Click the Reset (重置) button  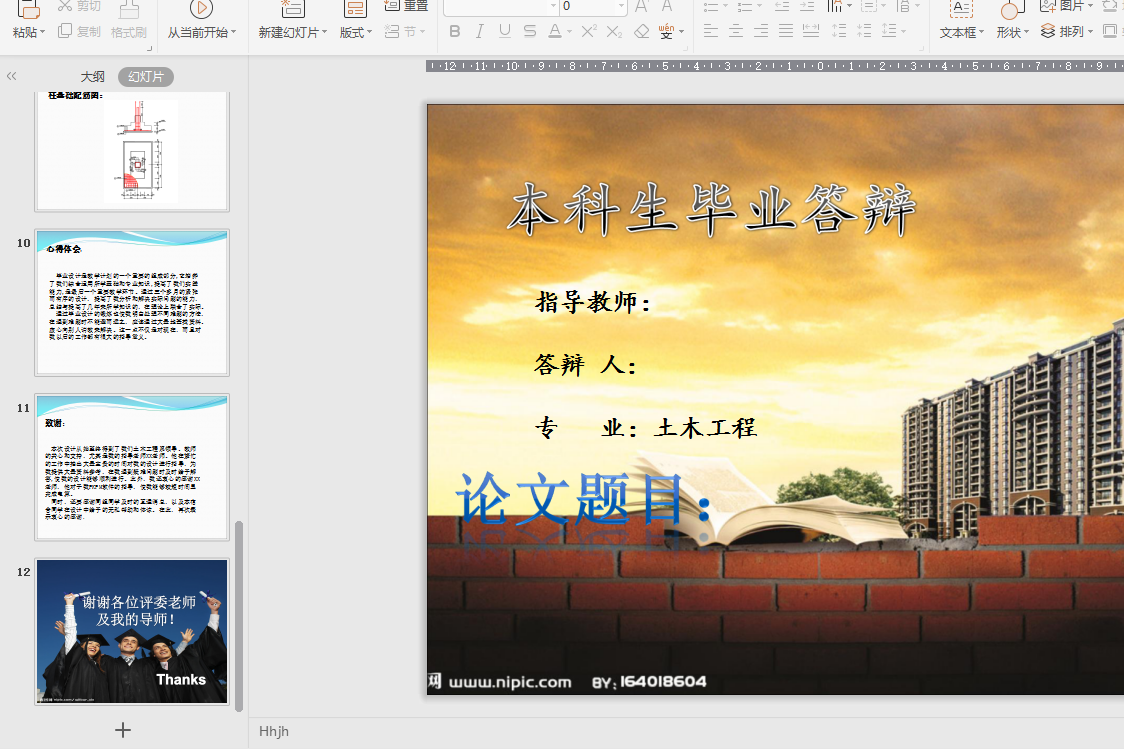(x=406, y=6)
